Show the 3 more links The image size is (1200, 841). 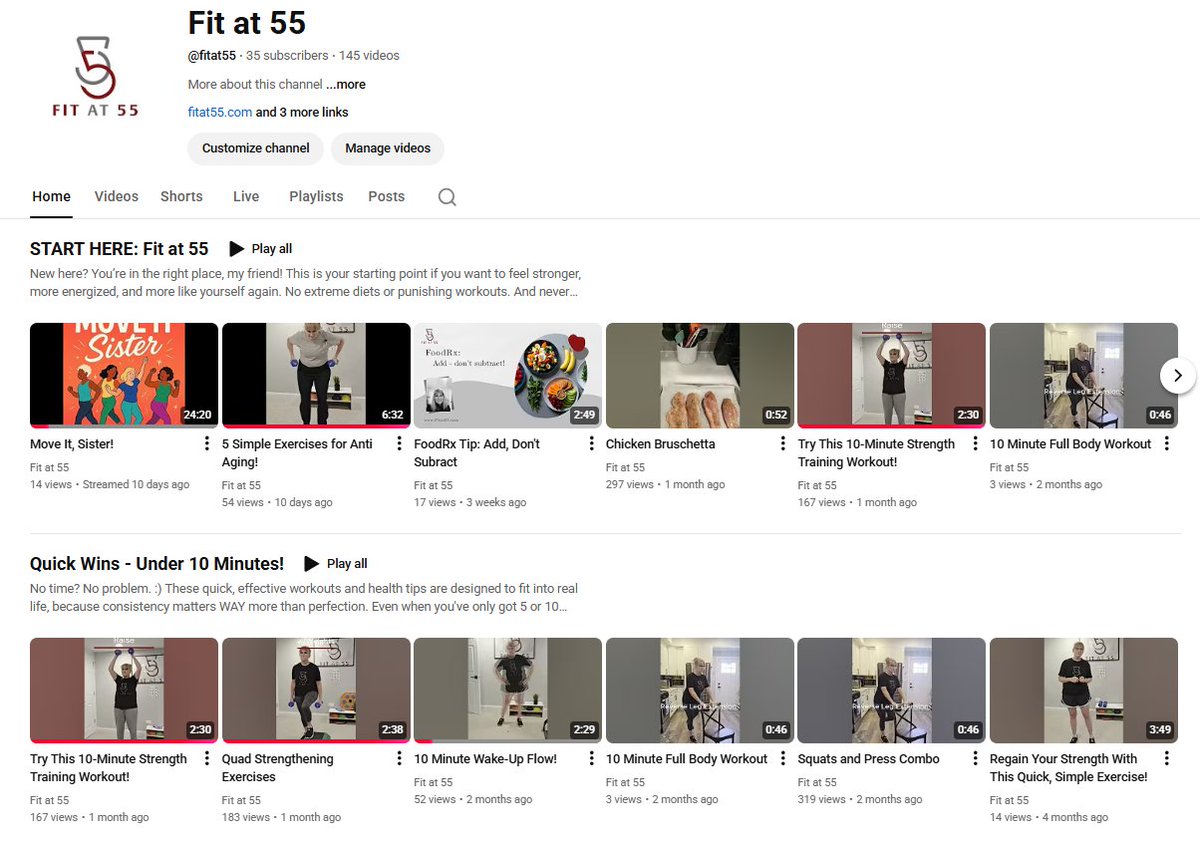[x=302, y=113]
